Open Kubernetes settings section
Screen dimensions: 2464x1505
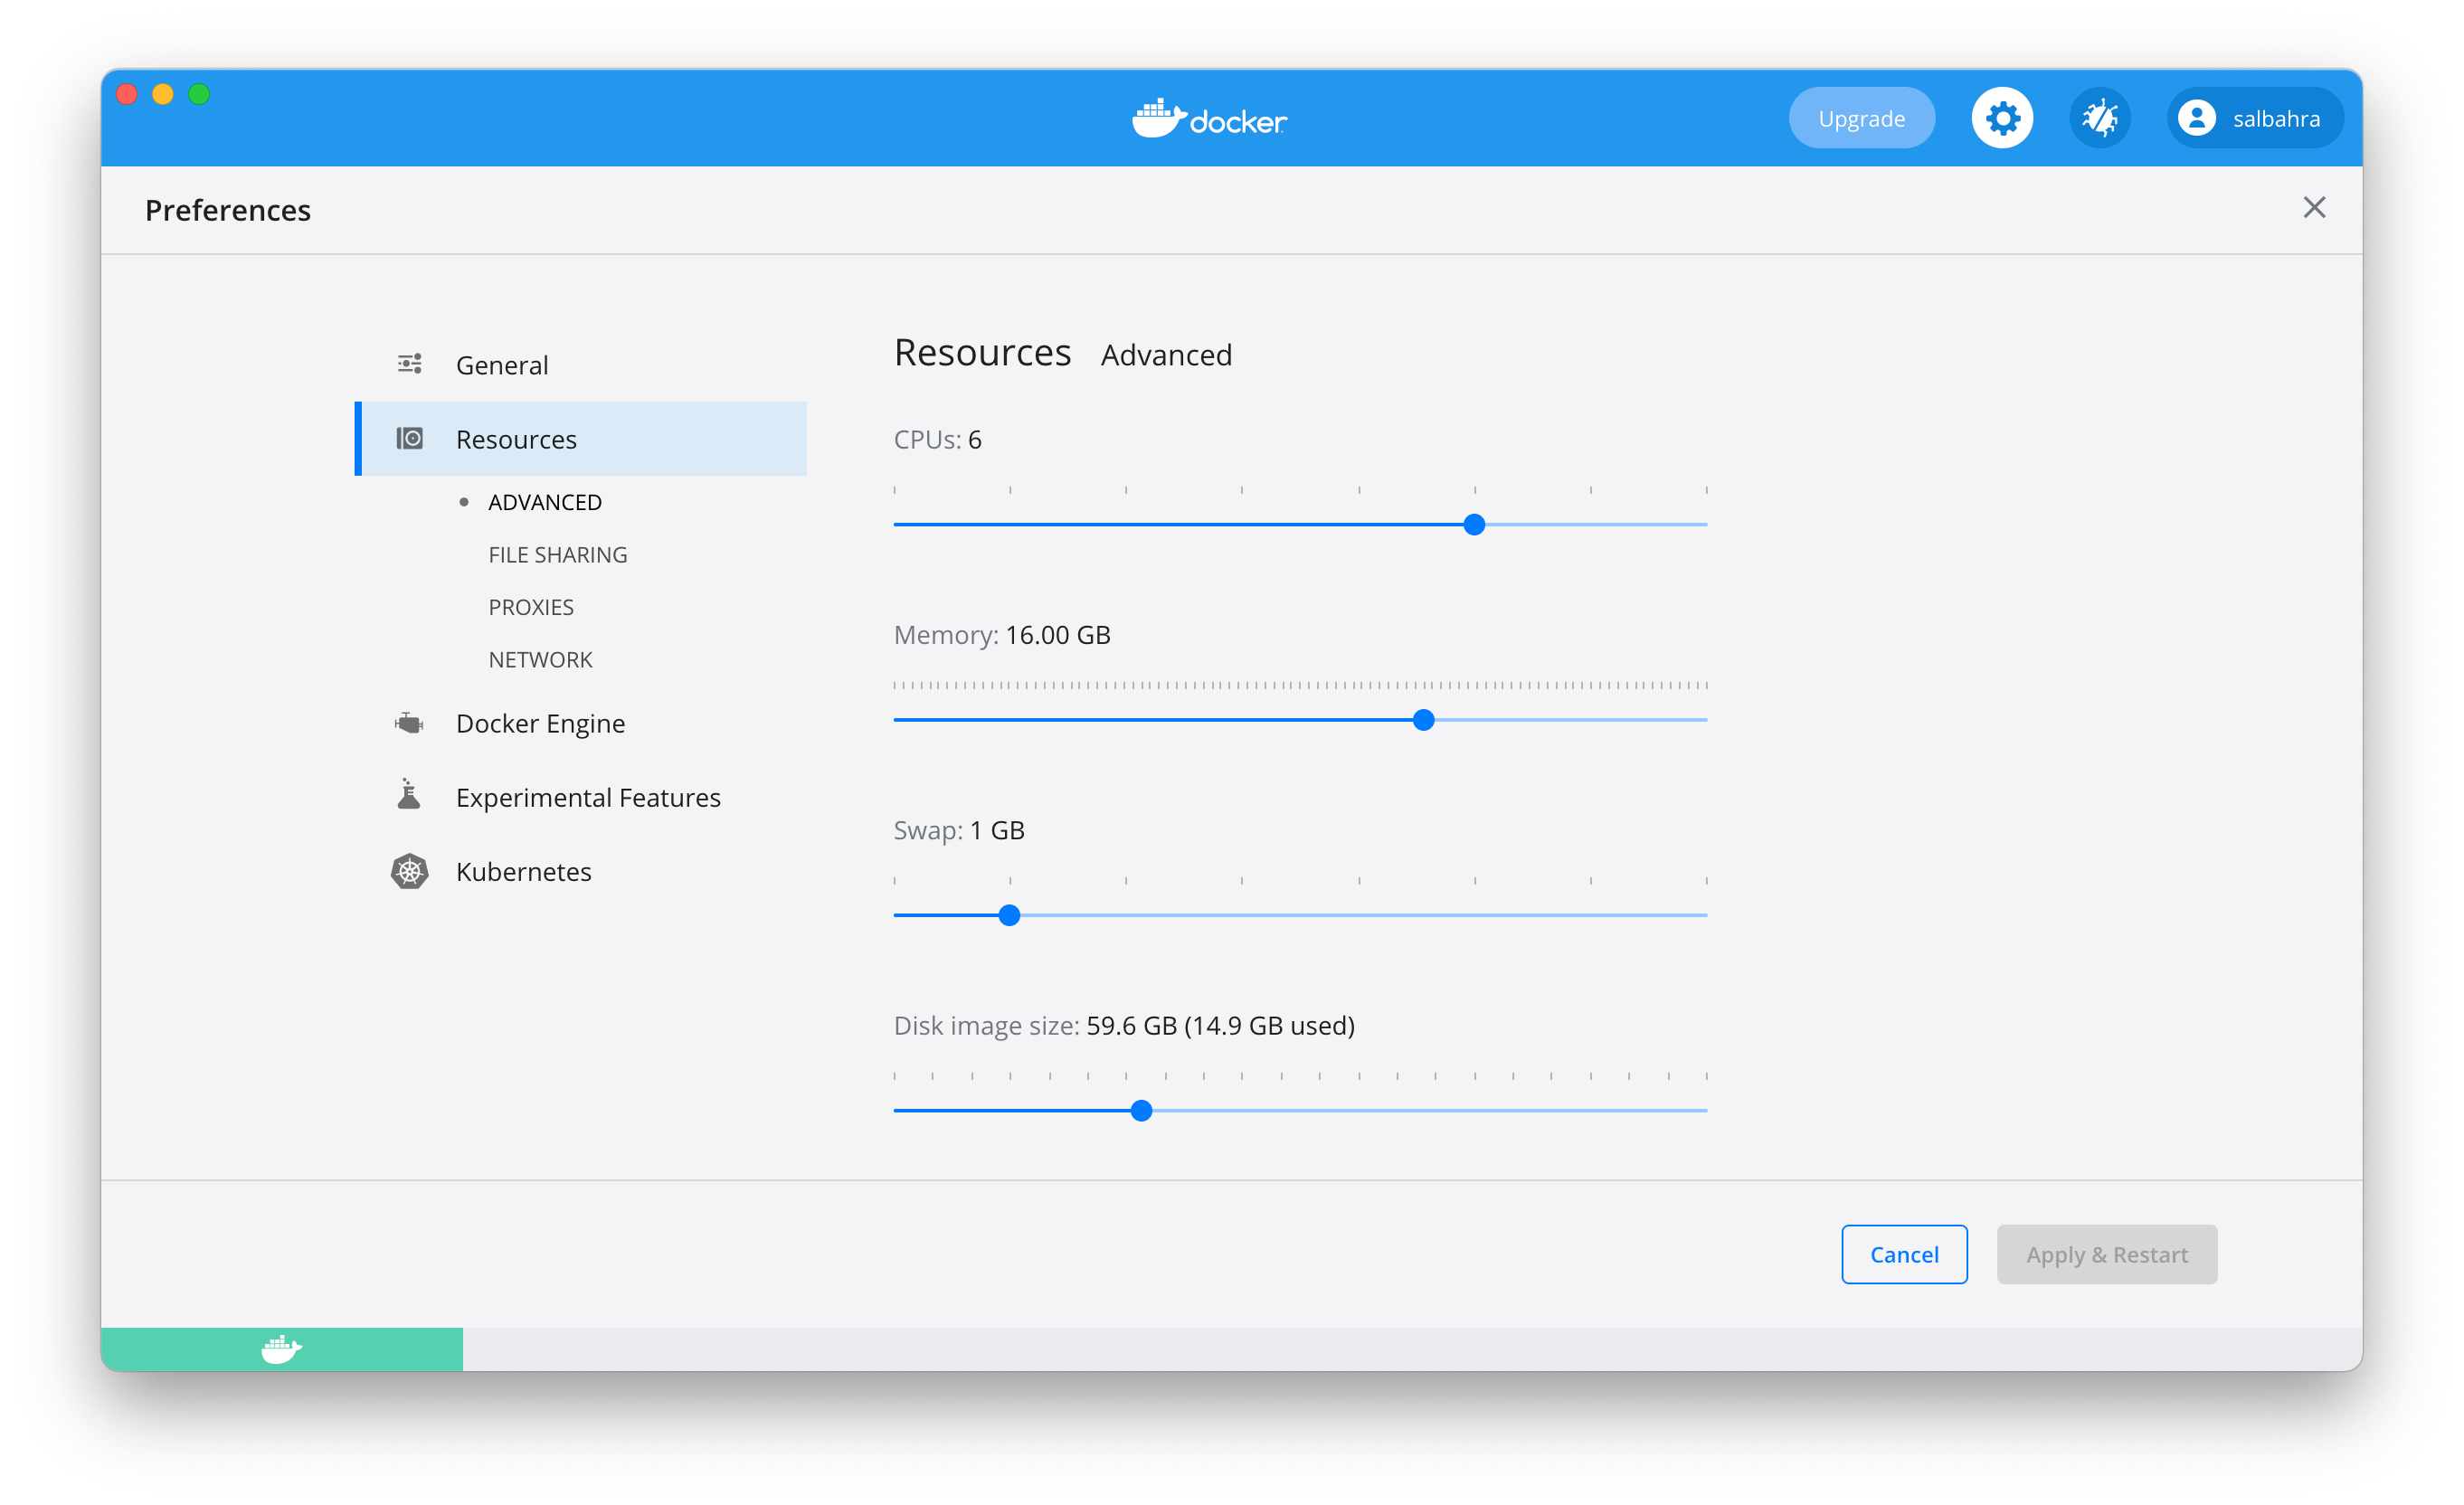[580, 871]
